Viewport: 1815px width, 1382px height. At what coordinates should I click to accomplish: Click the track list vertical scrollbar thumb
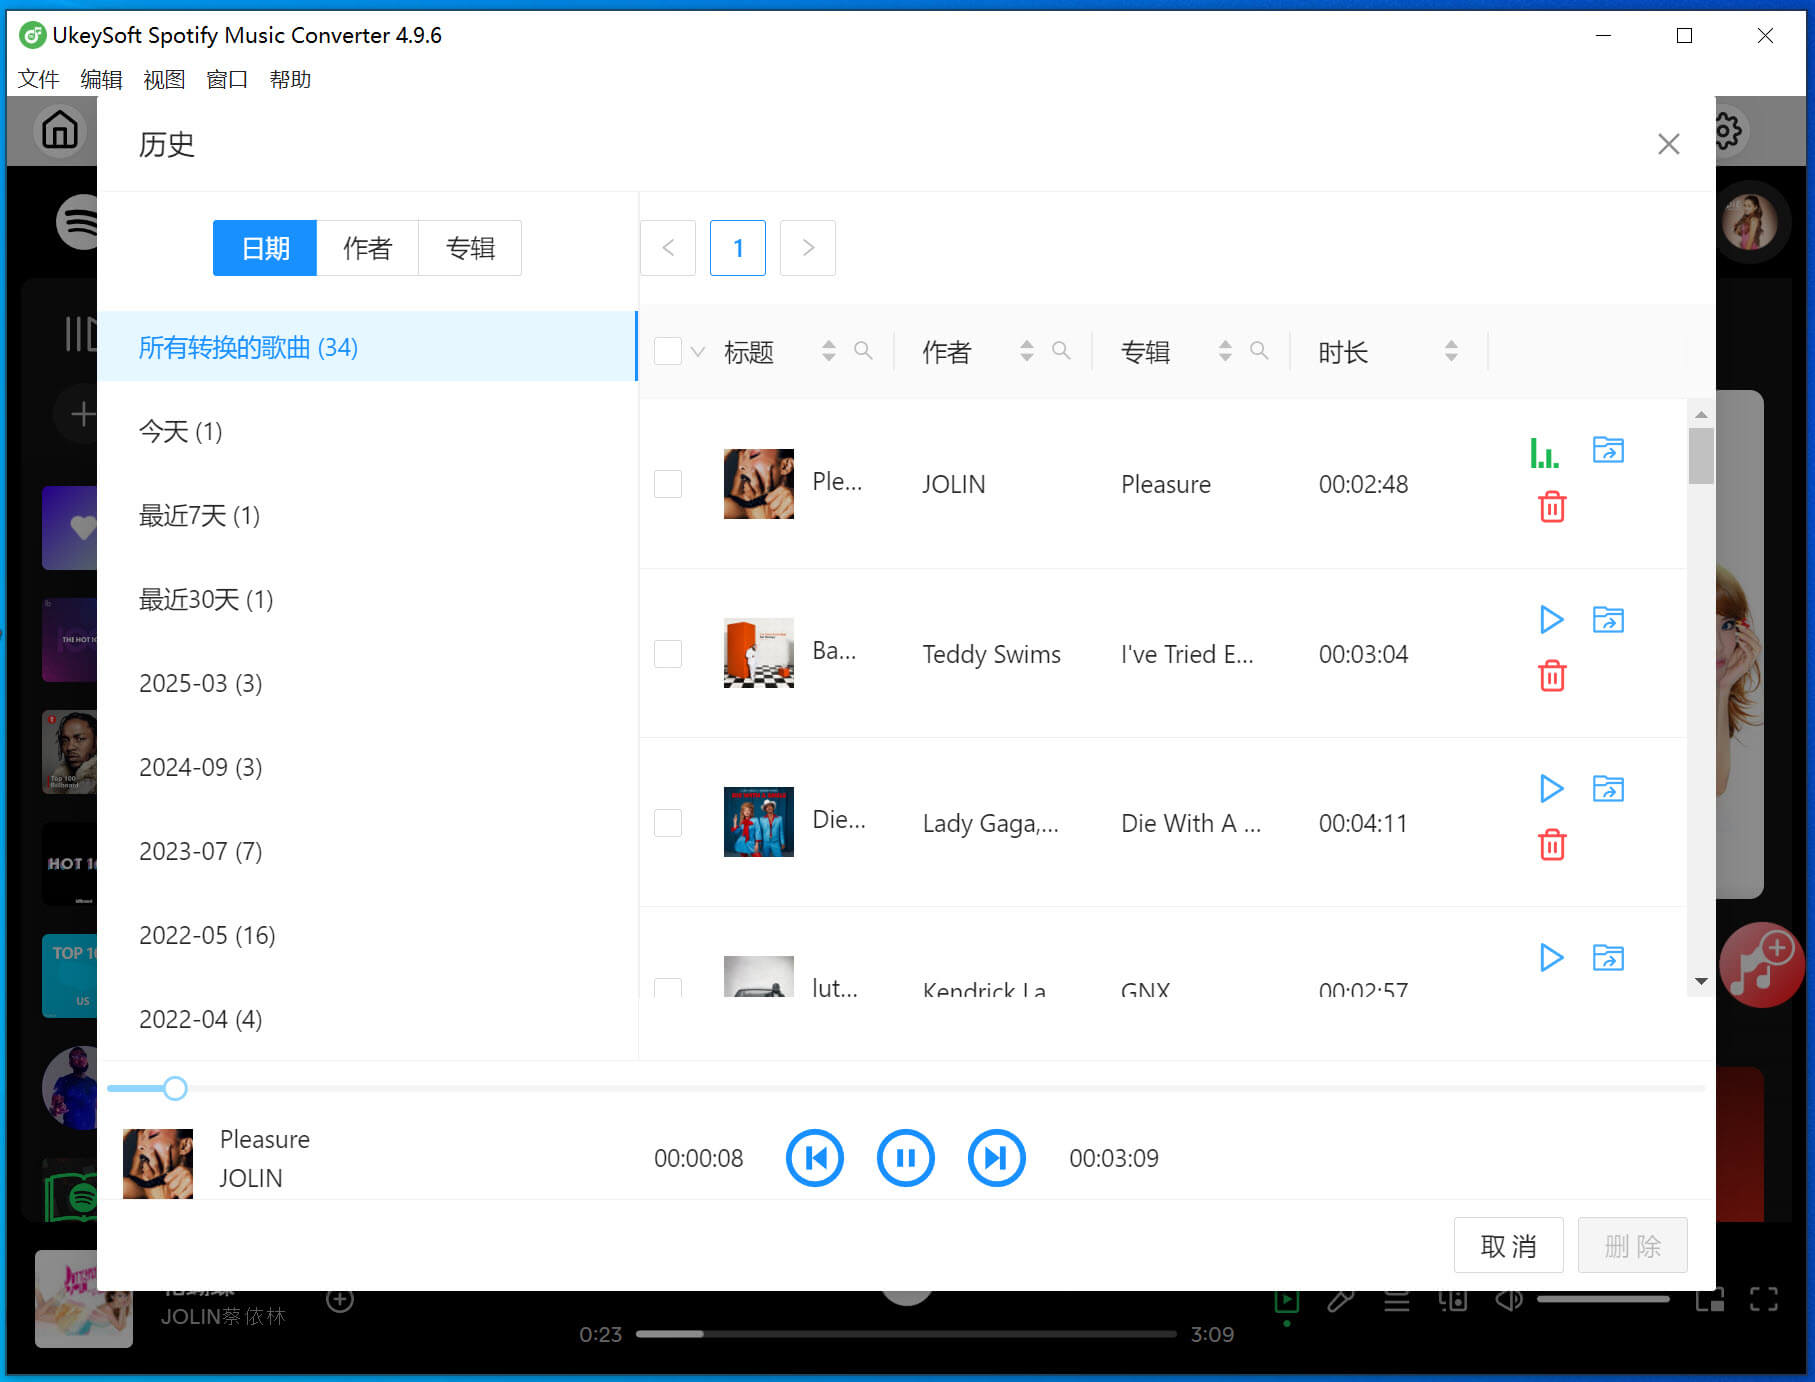1700,456
